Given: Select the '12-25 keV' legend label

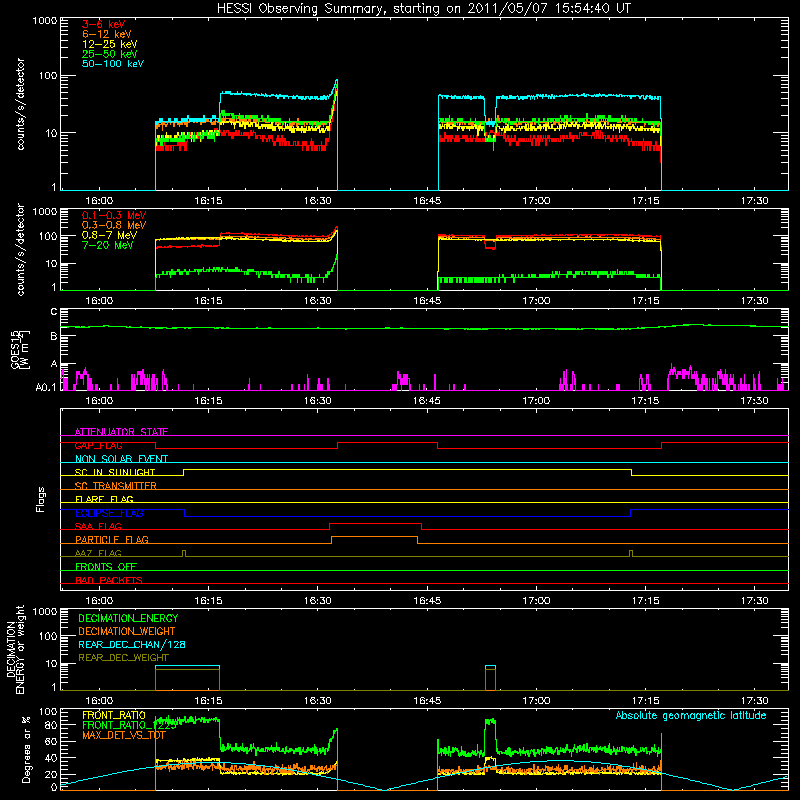Looking at the screenshot, I should (109, 44).
